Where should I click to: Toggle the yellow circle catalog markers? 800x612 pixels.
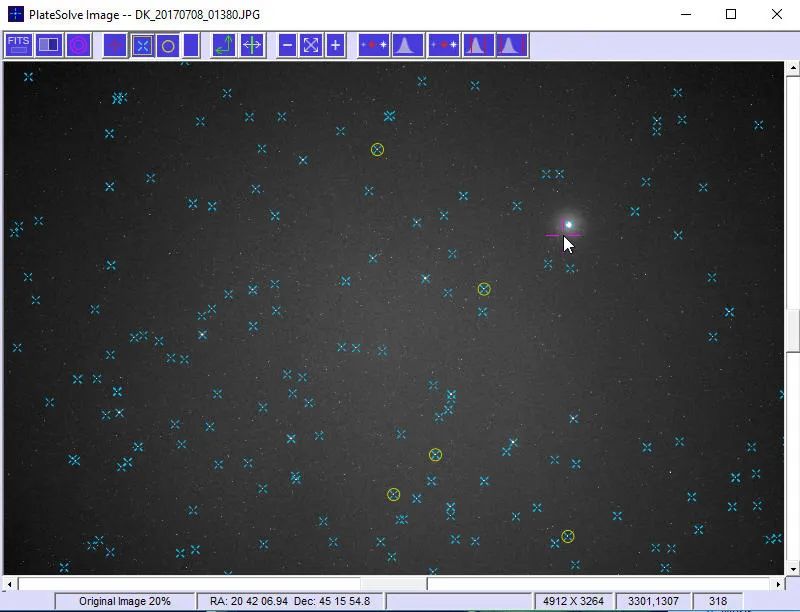168,45
